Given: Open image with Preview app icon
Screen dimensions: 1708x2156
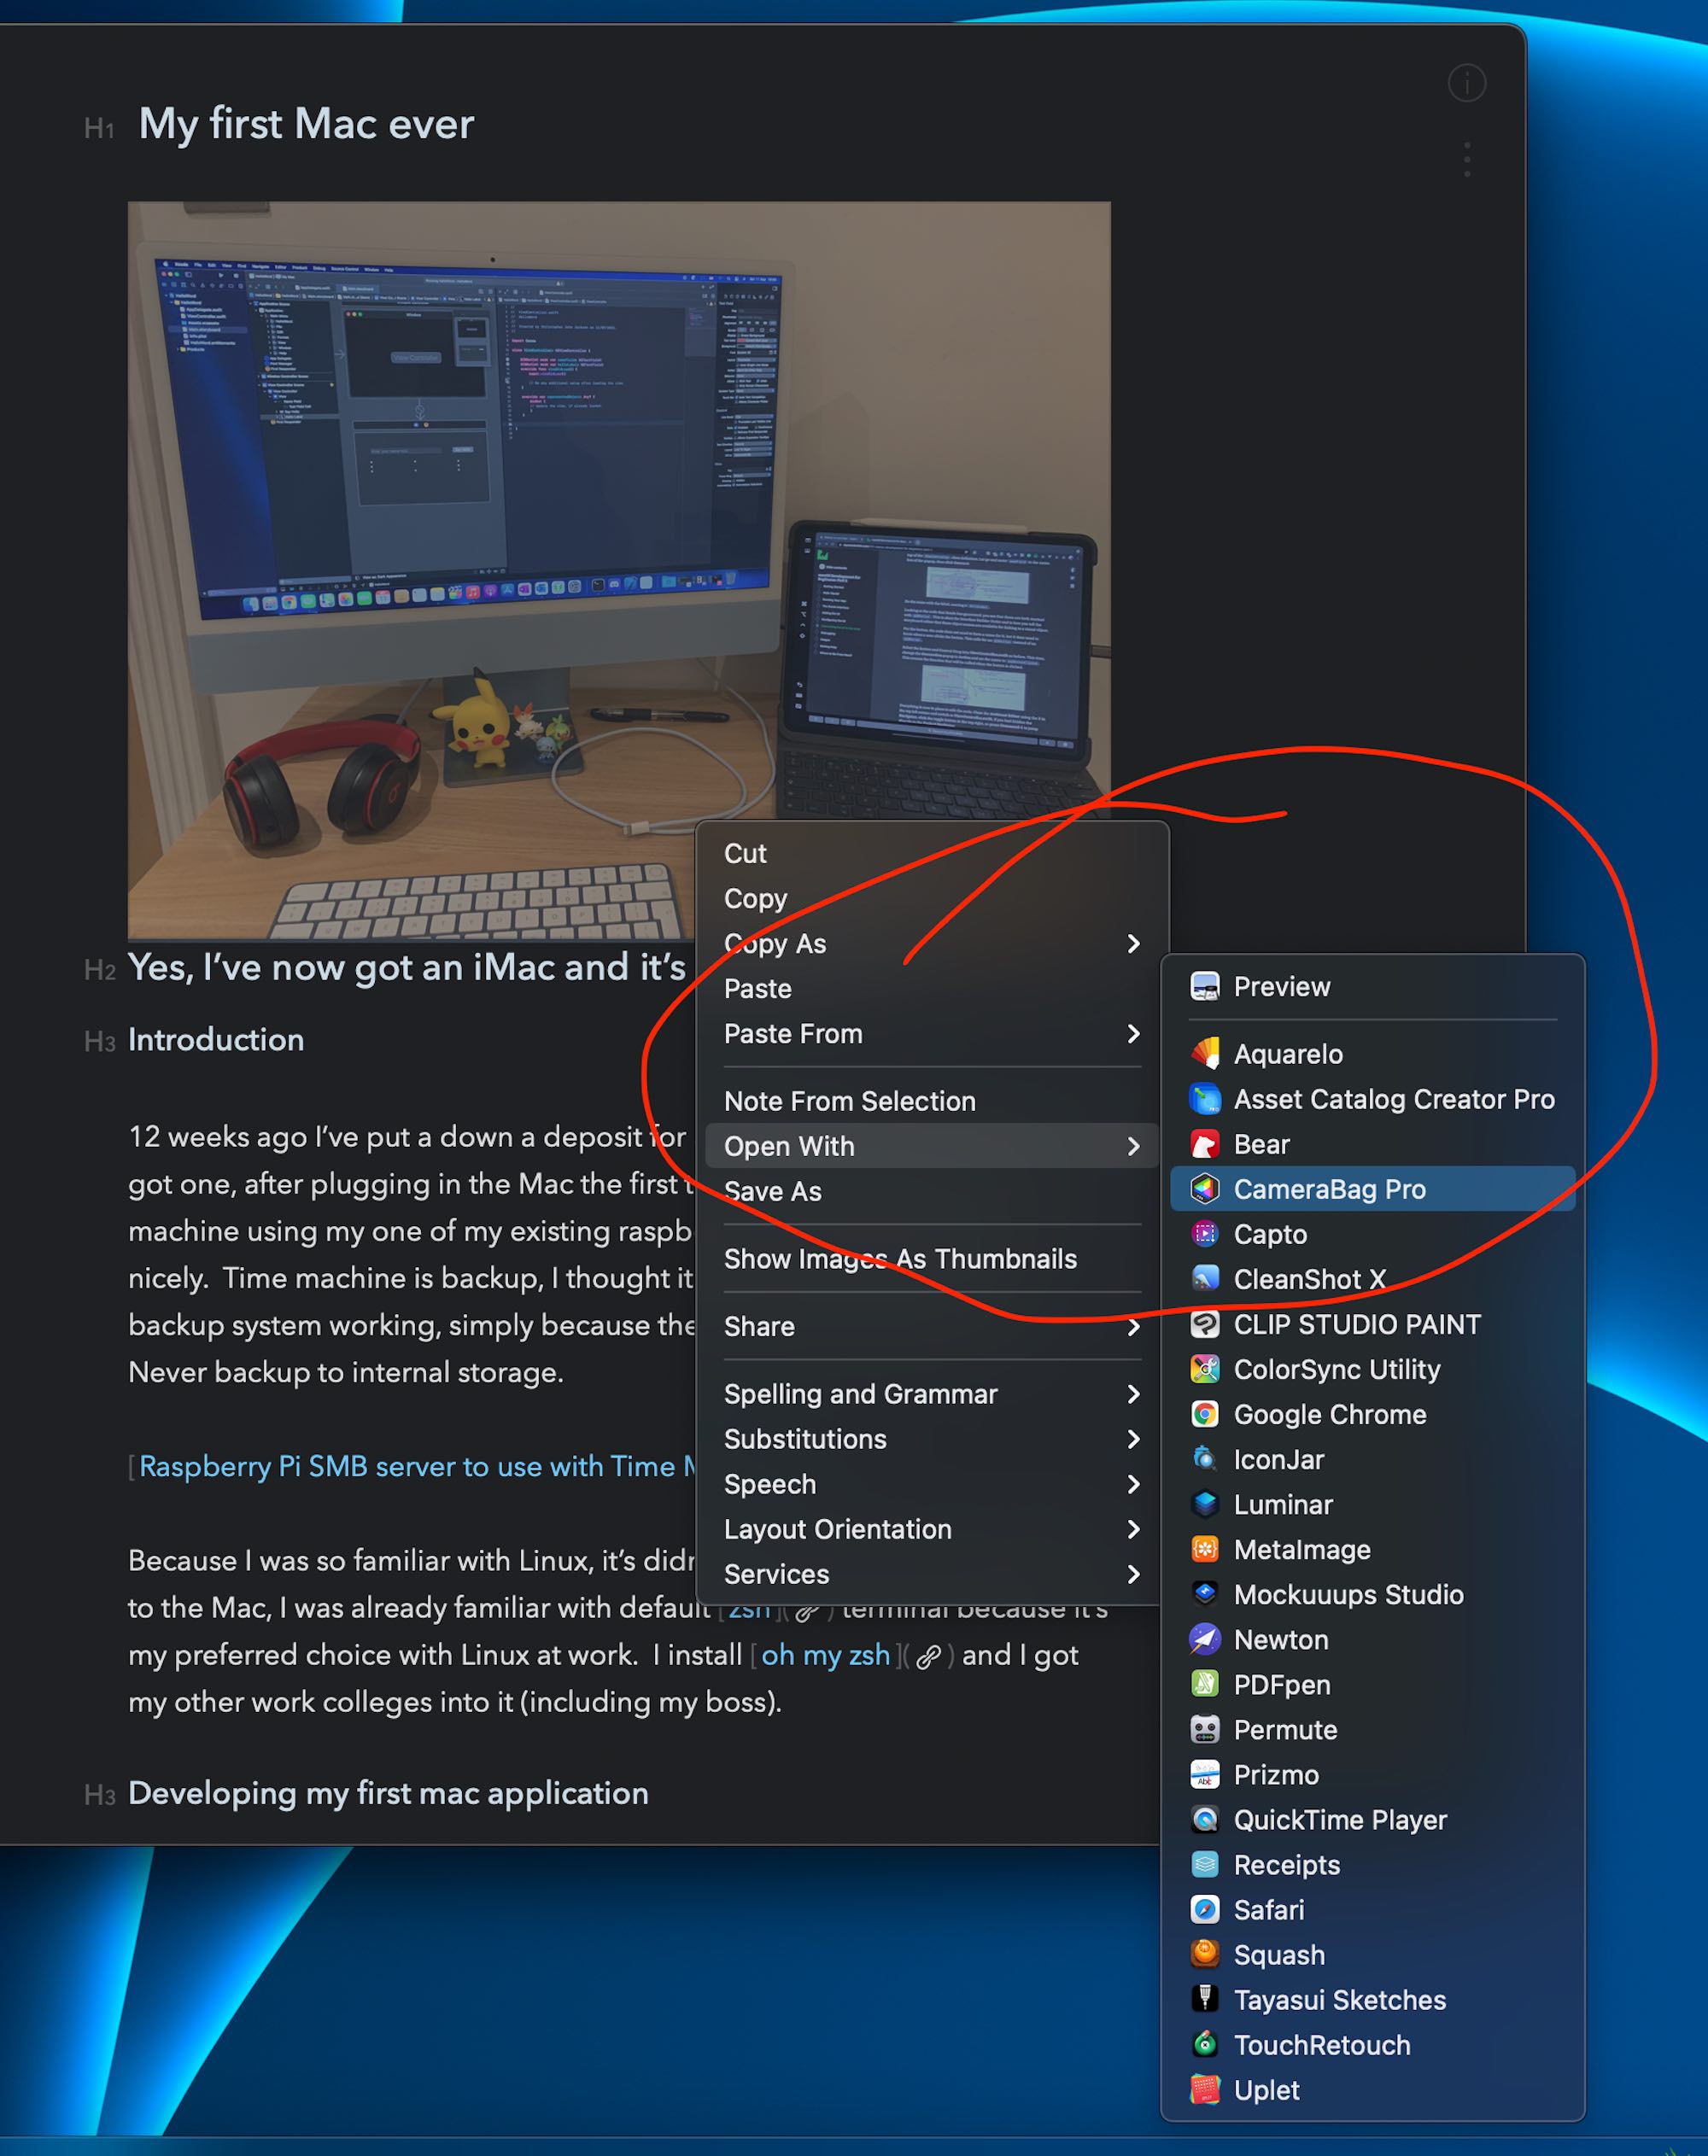Looking at the screenshot, I should click(x=1205, y=987).
